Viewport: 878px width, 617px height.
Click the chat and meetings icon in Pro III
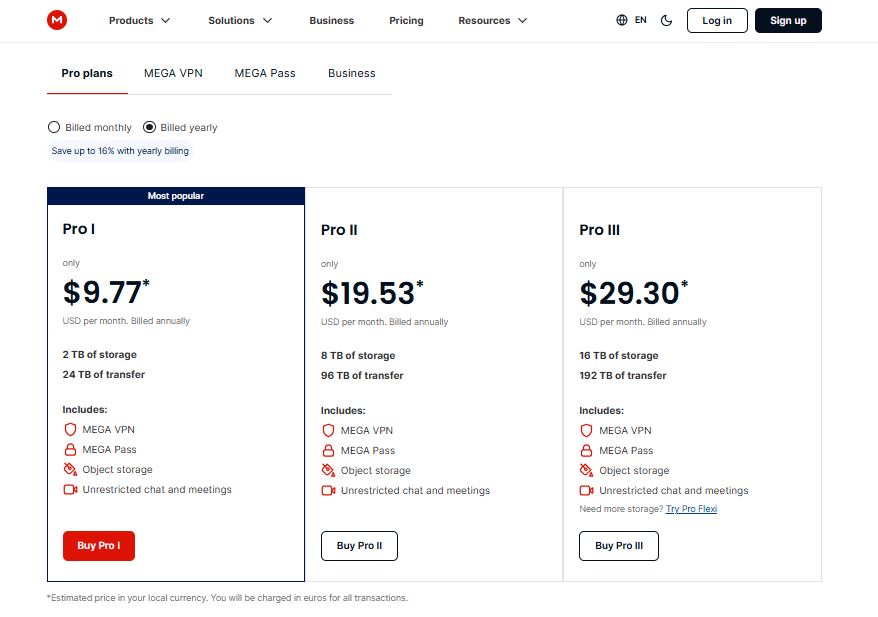point(586,491)
